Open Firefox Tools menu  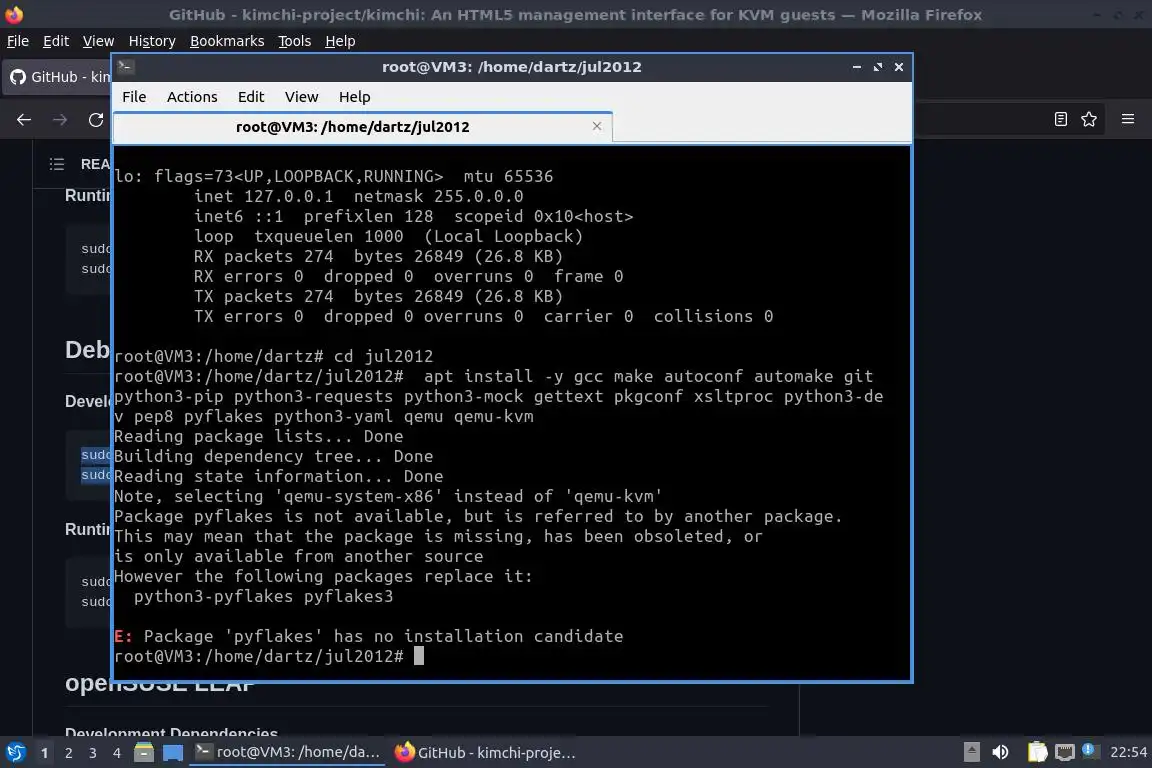tap(295, 41)
